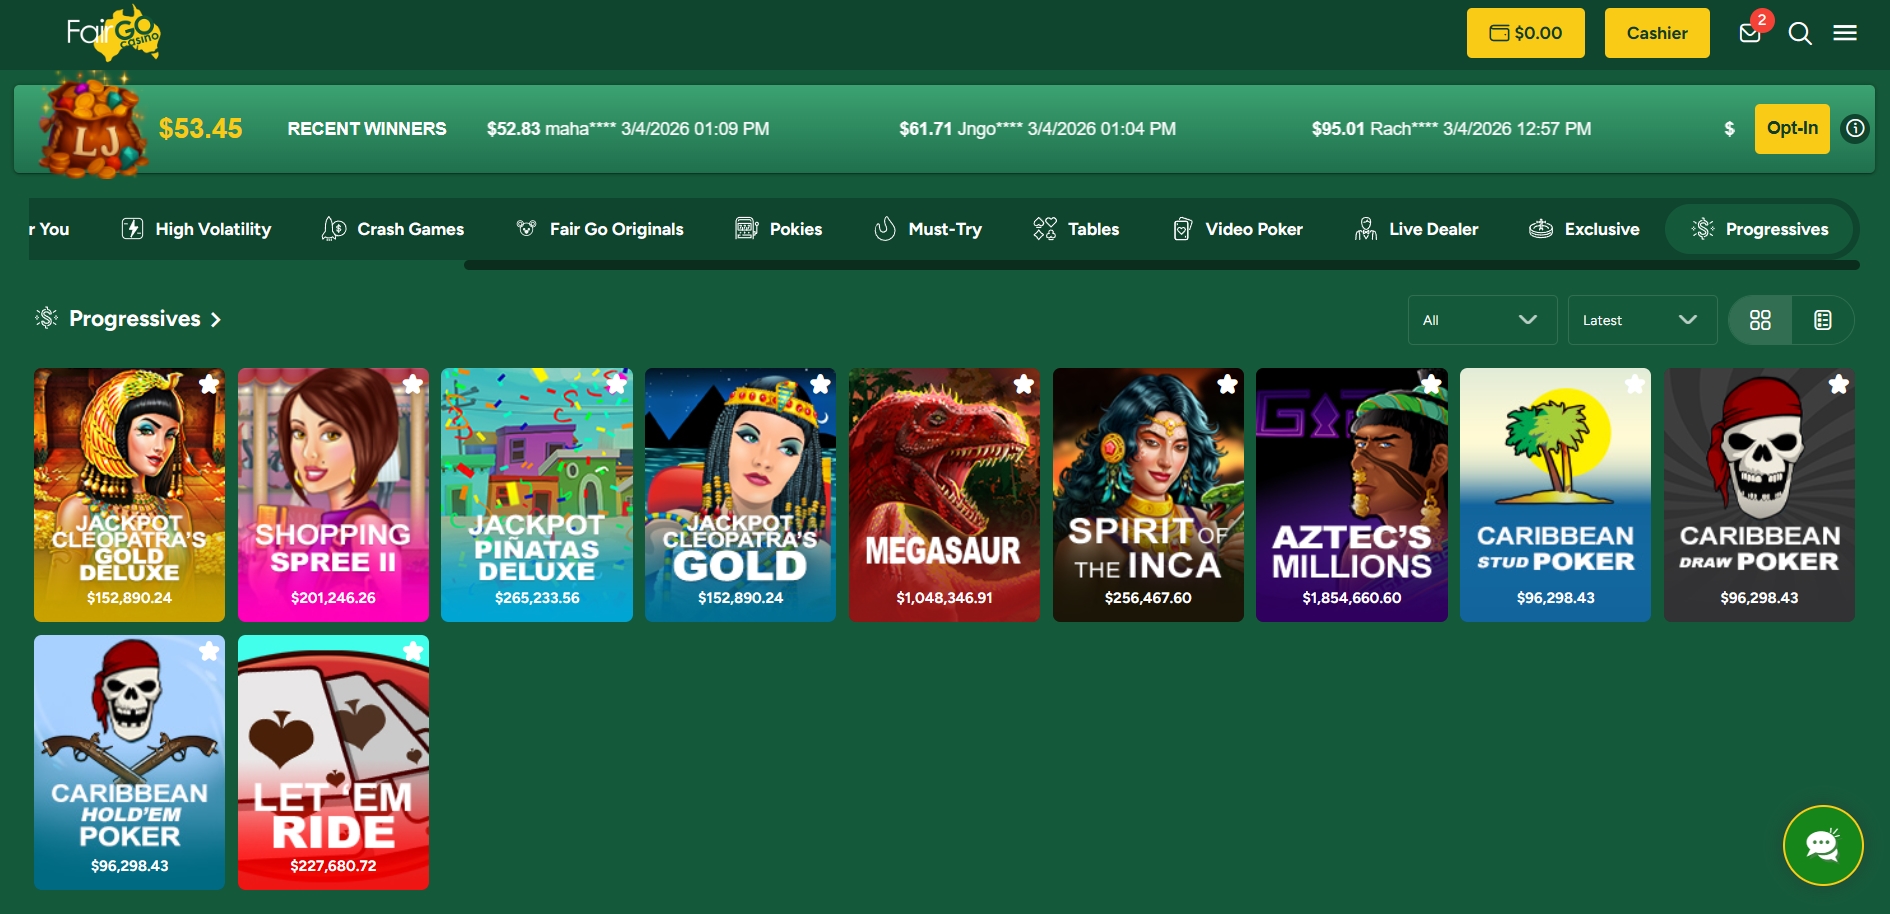The height and width of the screenshot is (914, 1890).
Task: Switch to the Live Dealer category
Action: point(1417,229)
